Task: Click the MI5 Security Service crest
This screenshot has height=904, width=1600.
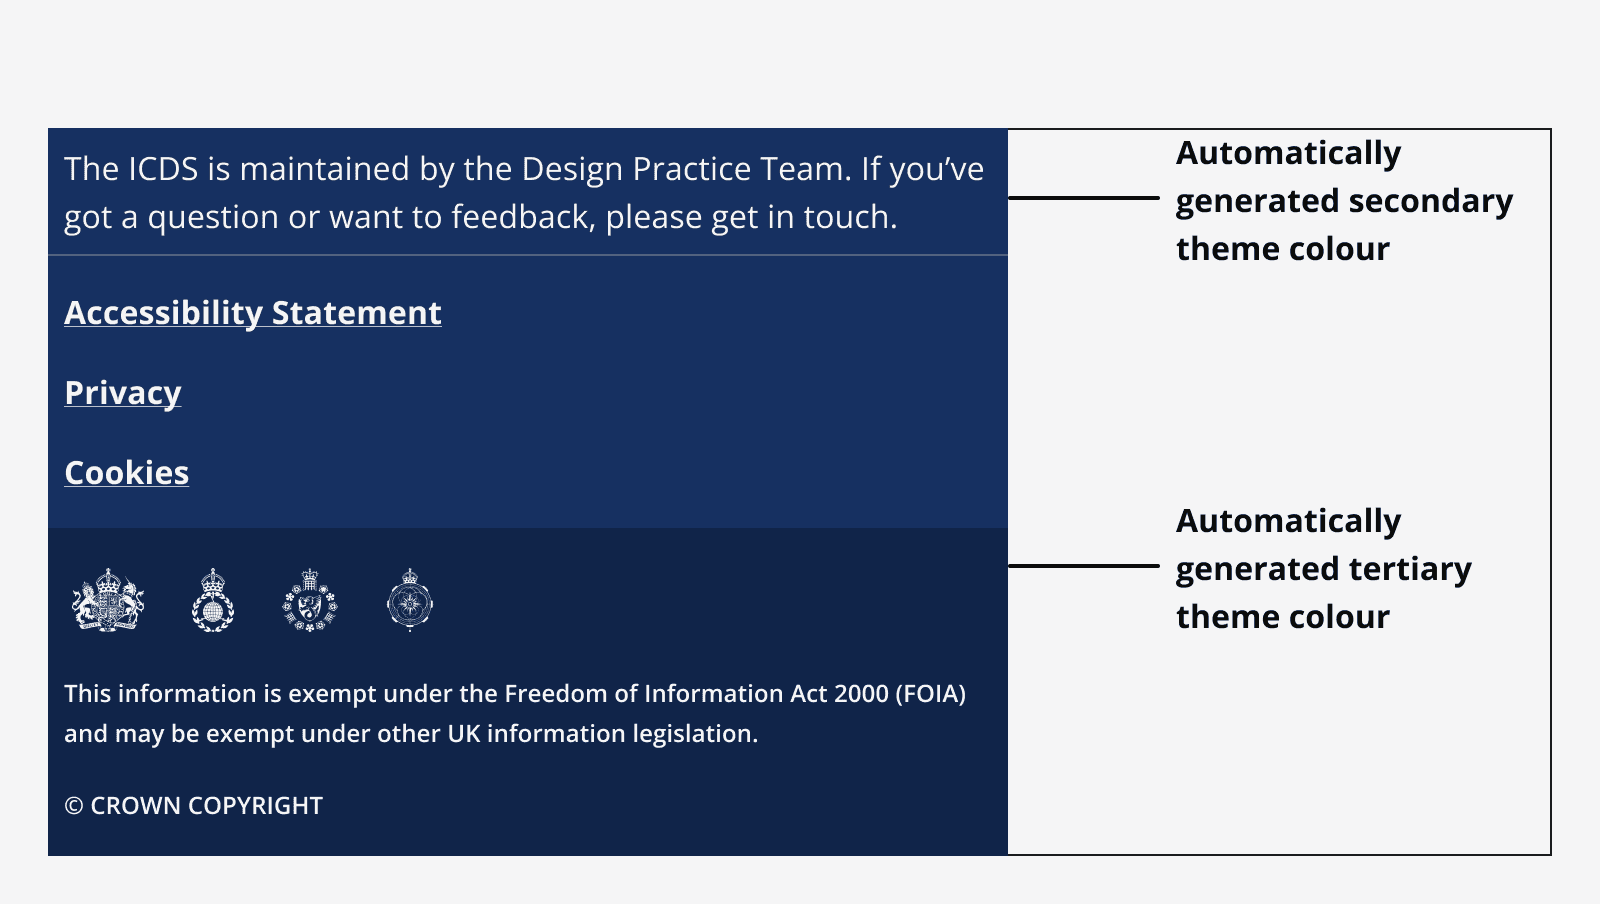Action: tap(310, 600)
